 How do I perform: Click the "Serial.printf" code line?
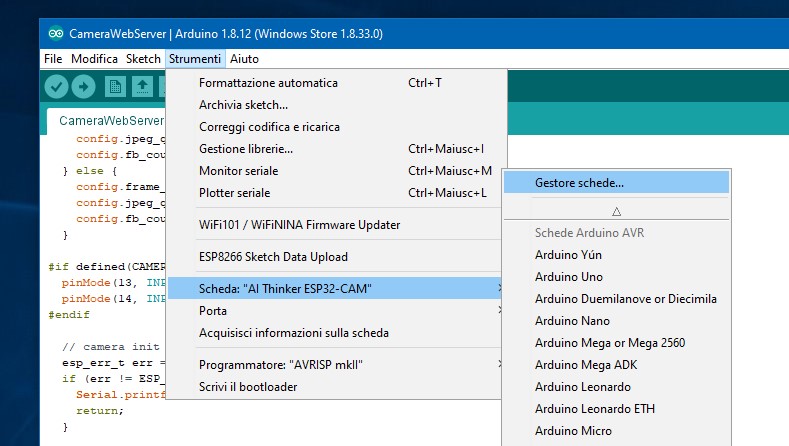click(x=120, y=395)
